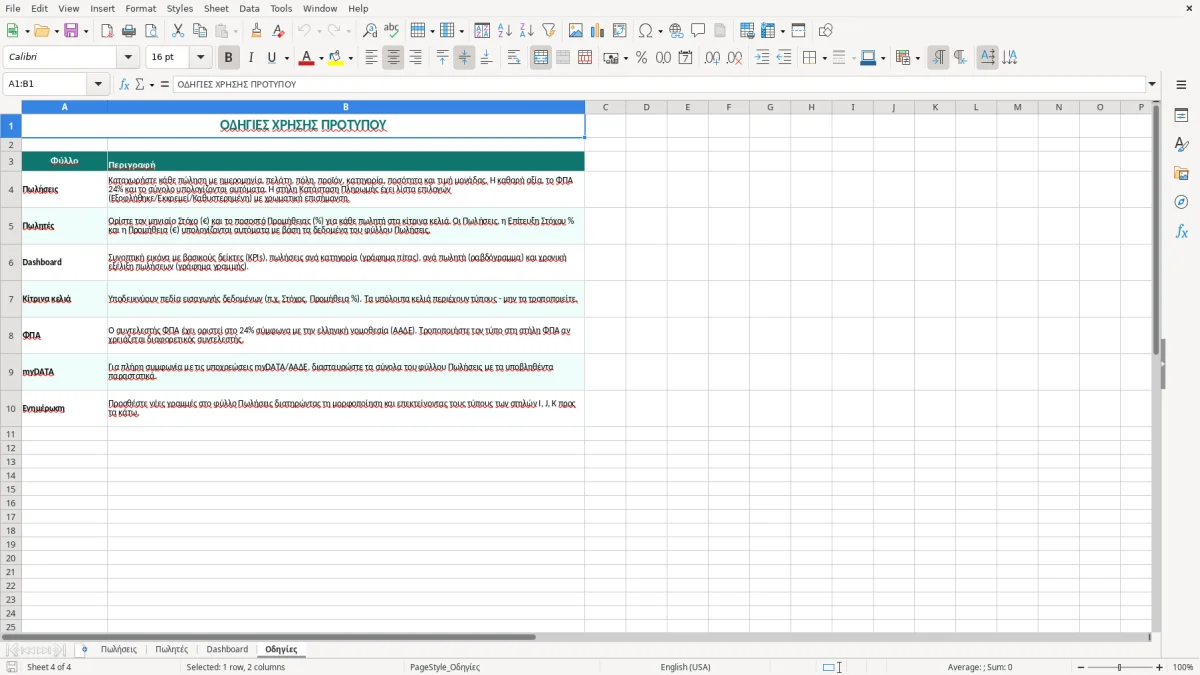Open the sidebar Gallery icon
Image resolution: width=1200 pixels, height=675 pixels.
(x=1181, y=174)
